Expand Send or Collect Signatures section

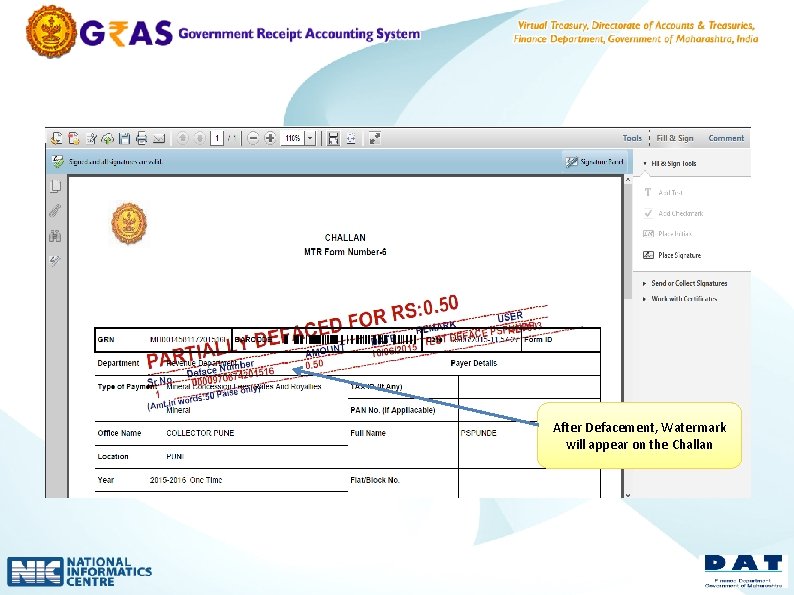685,284
